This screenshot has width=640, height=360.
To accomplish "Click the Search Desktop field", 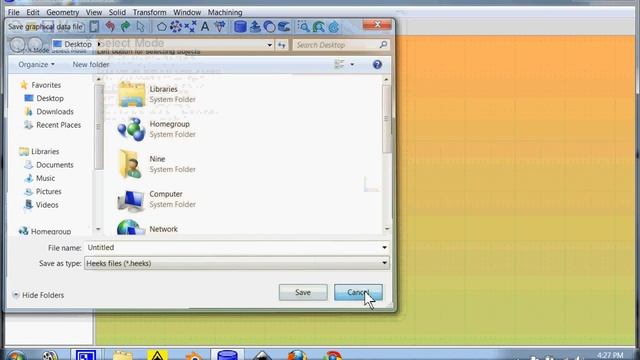I will pos(340,45).
